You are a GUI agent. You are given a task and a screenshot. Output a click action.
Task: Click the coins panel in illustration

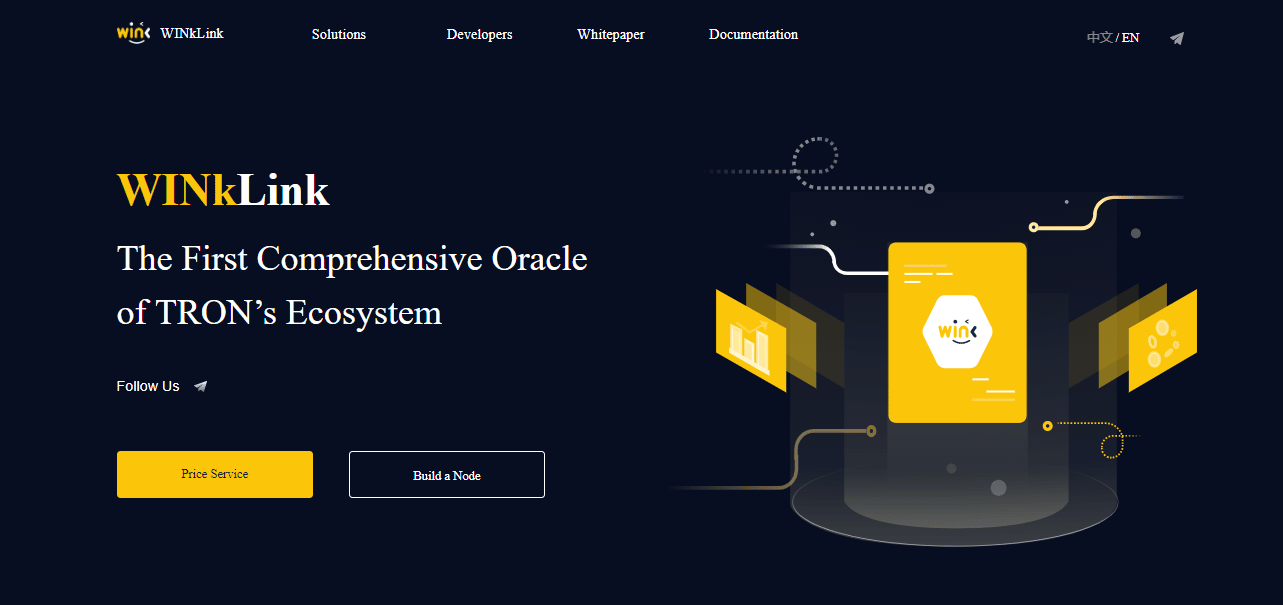(1162, 341)
